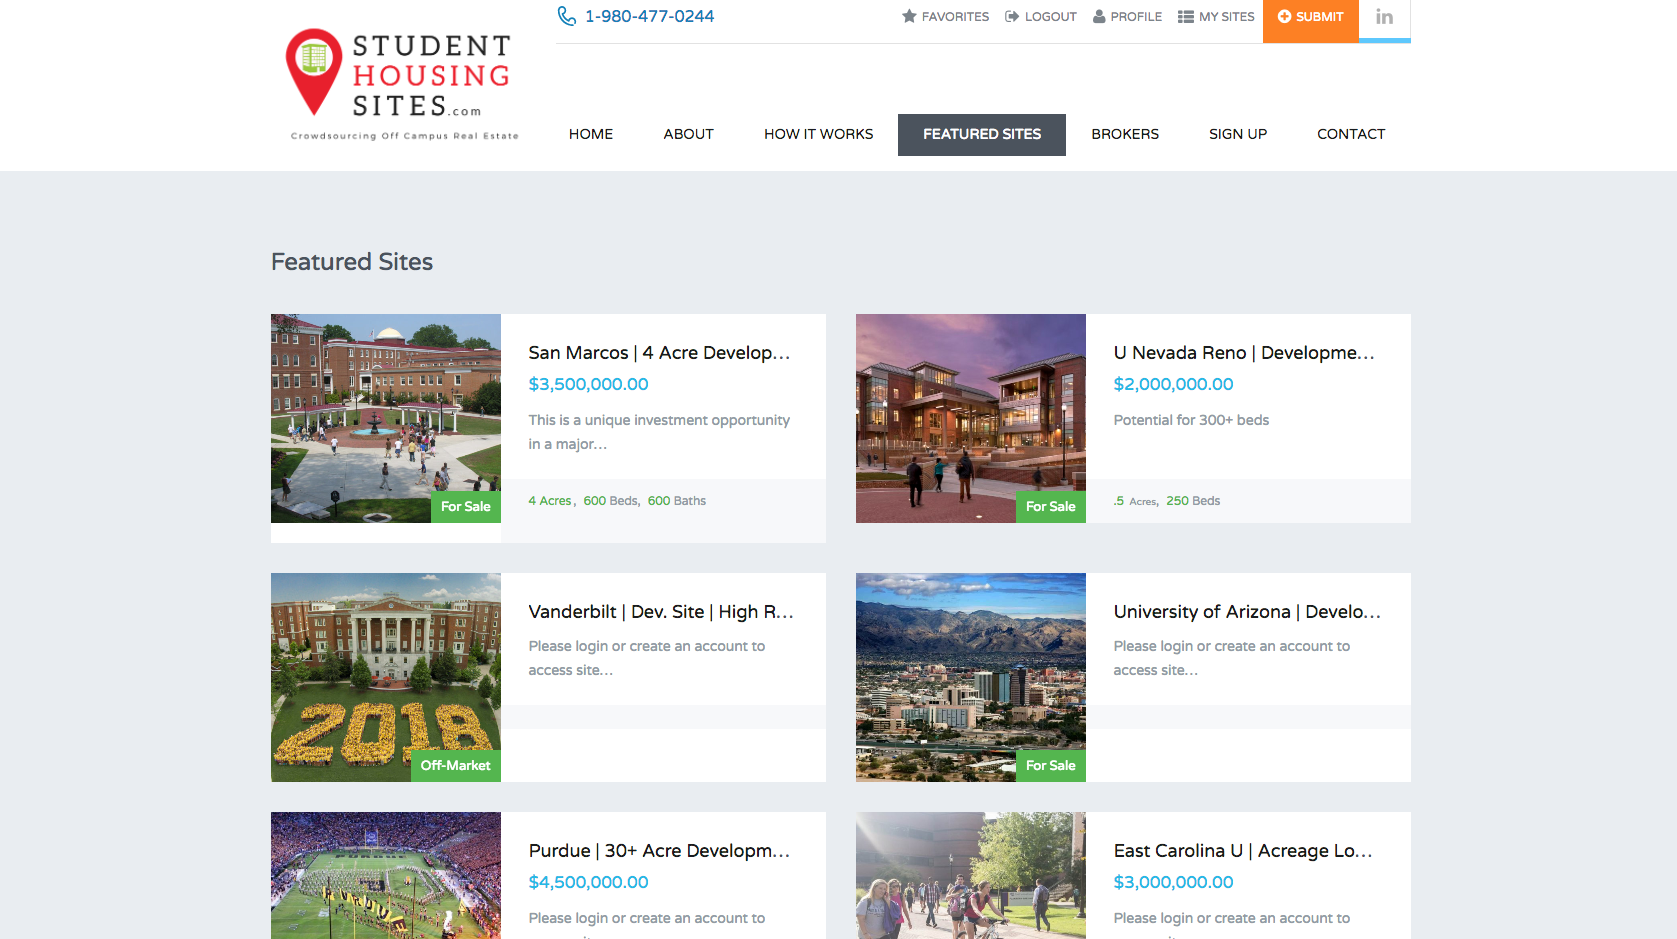Click the San Marcos campus thumbnail
This screenshot has width=1677, height=939.
386,418
